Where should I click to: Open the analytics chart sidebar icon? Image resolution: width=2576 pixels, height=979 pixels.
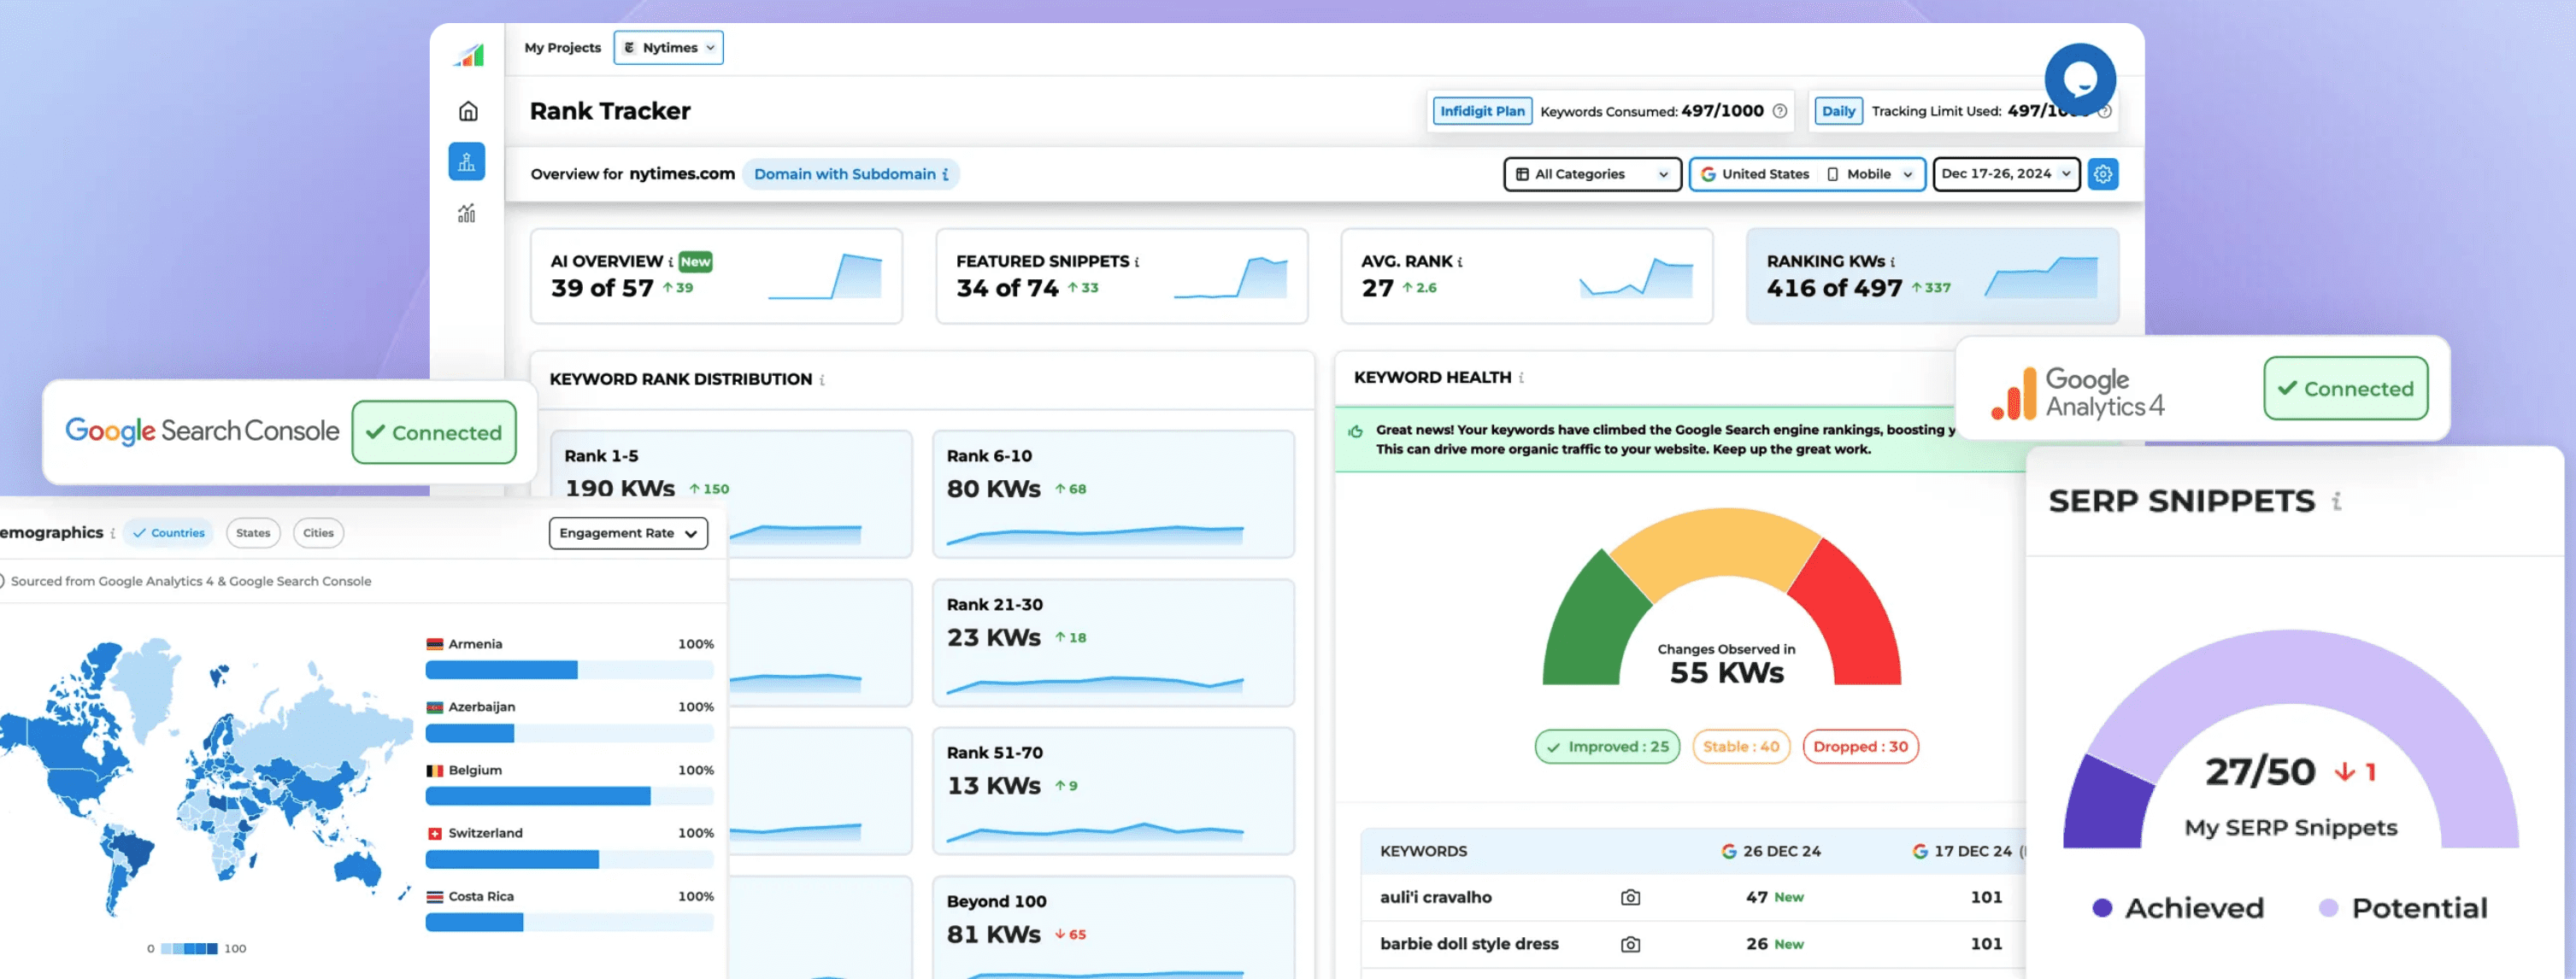(x=467, y=213)
